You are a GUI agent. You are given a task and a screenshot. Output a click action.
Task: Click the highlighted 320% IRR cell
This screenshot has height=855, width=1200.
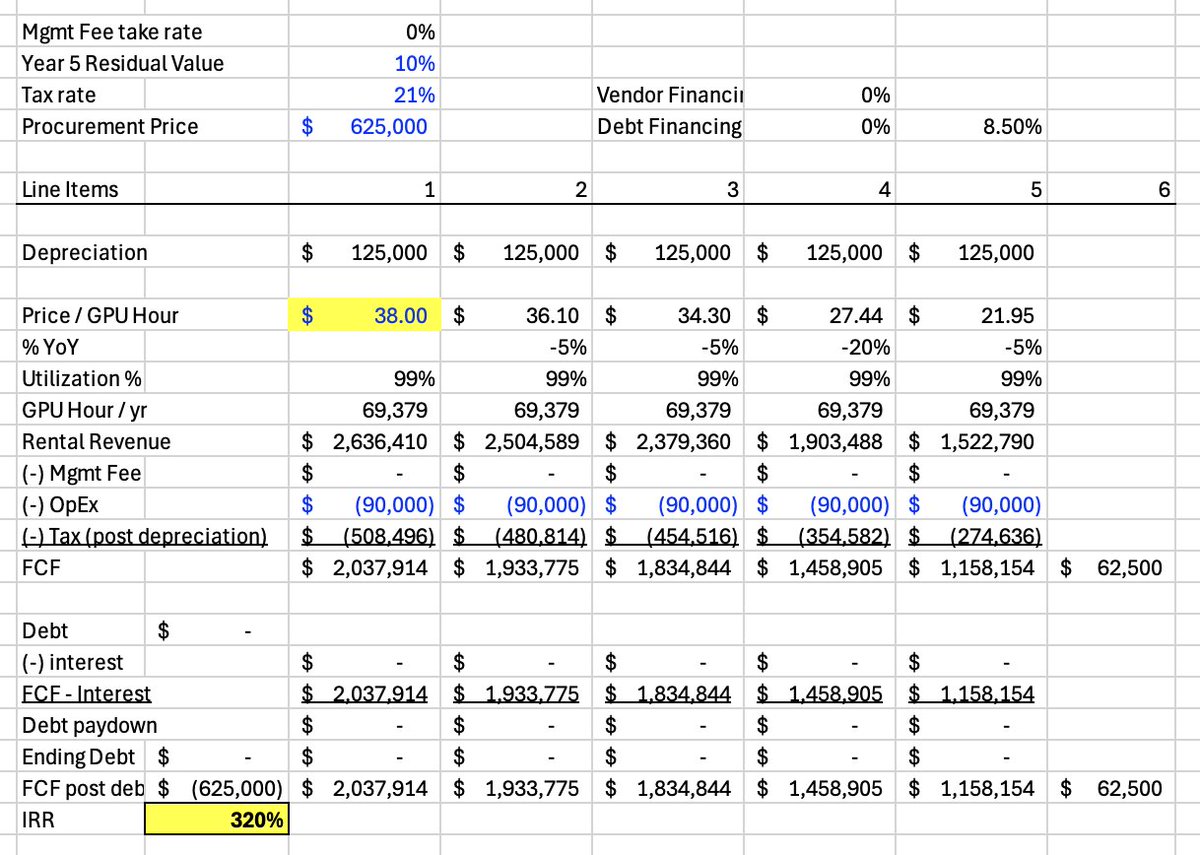click(x=217, y=821)
